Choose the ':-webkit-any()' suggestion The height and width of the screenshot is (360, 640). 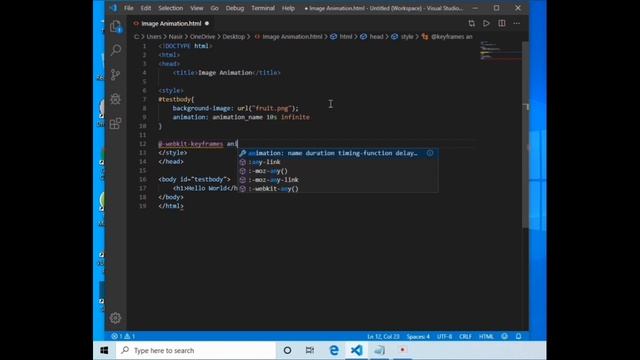click(338, 189)
